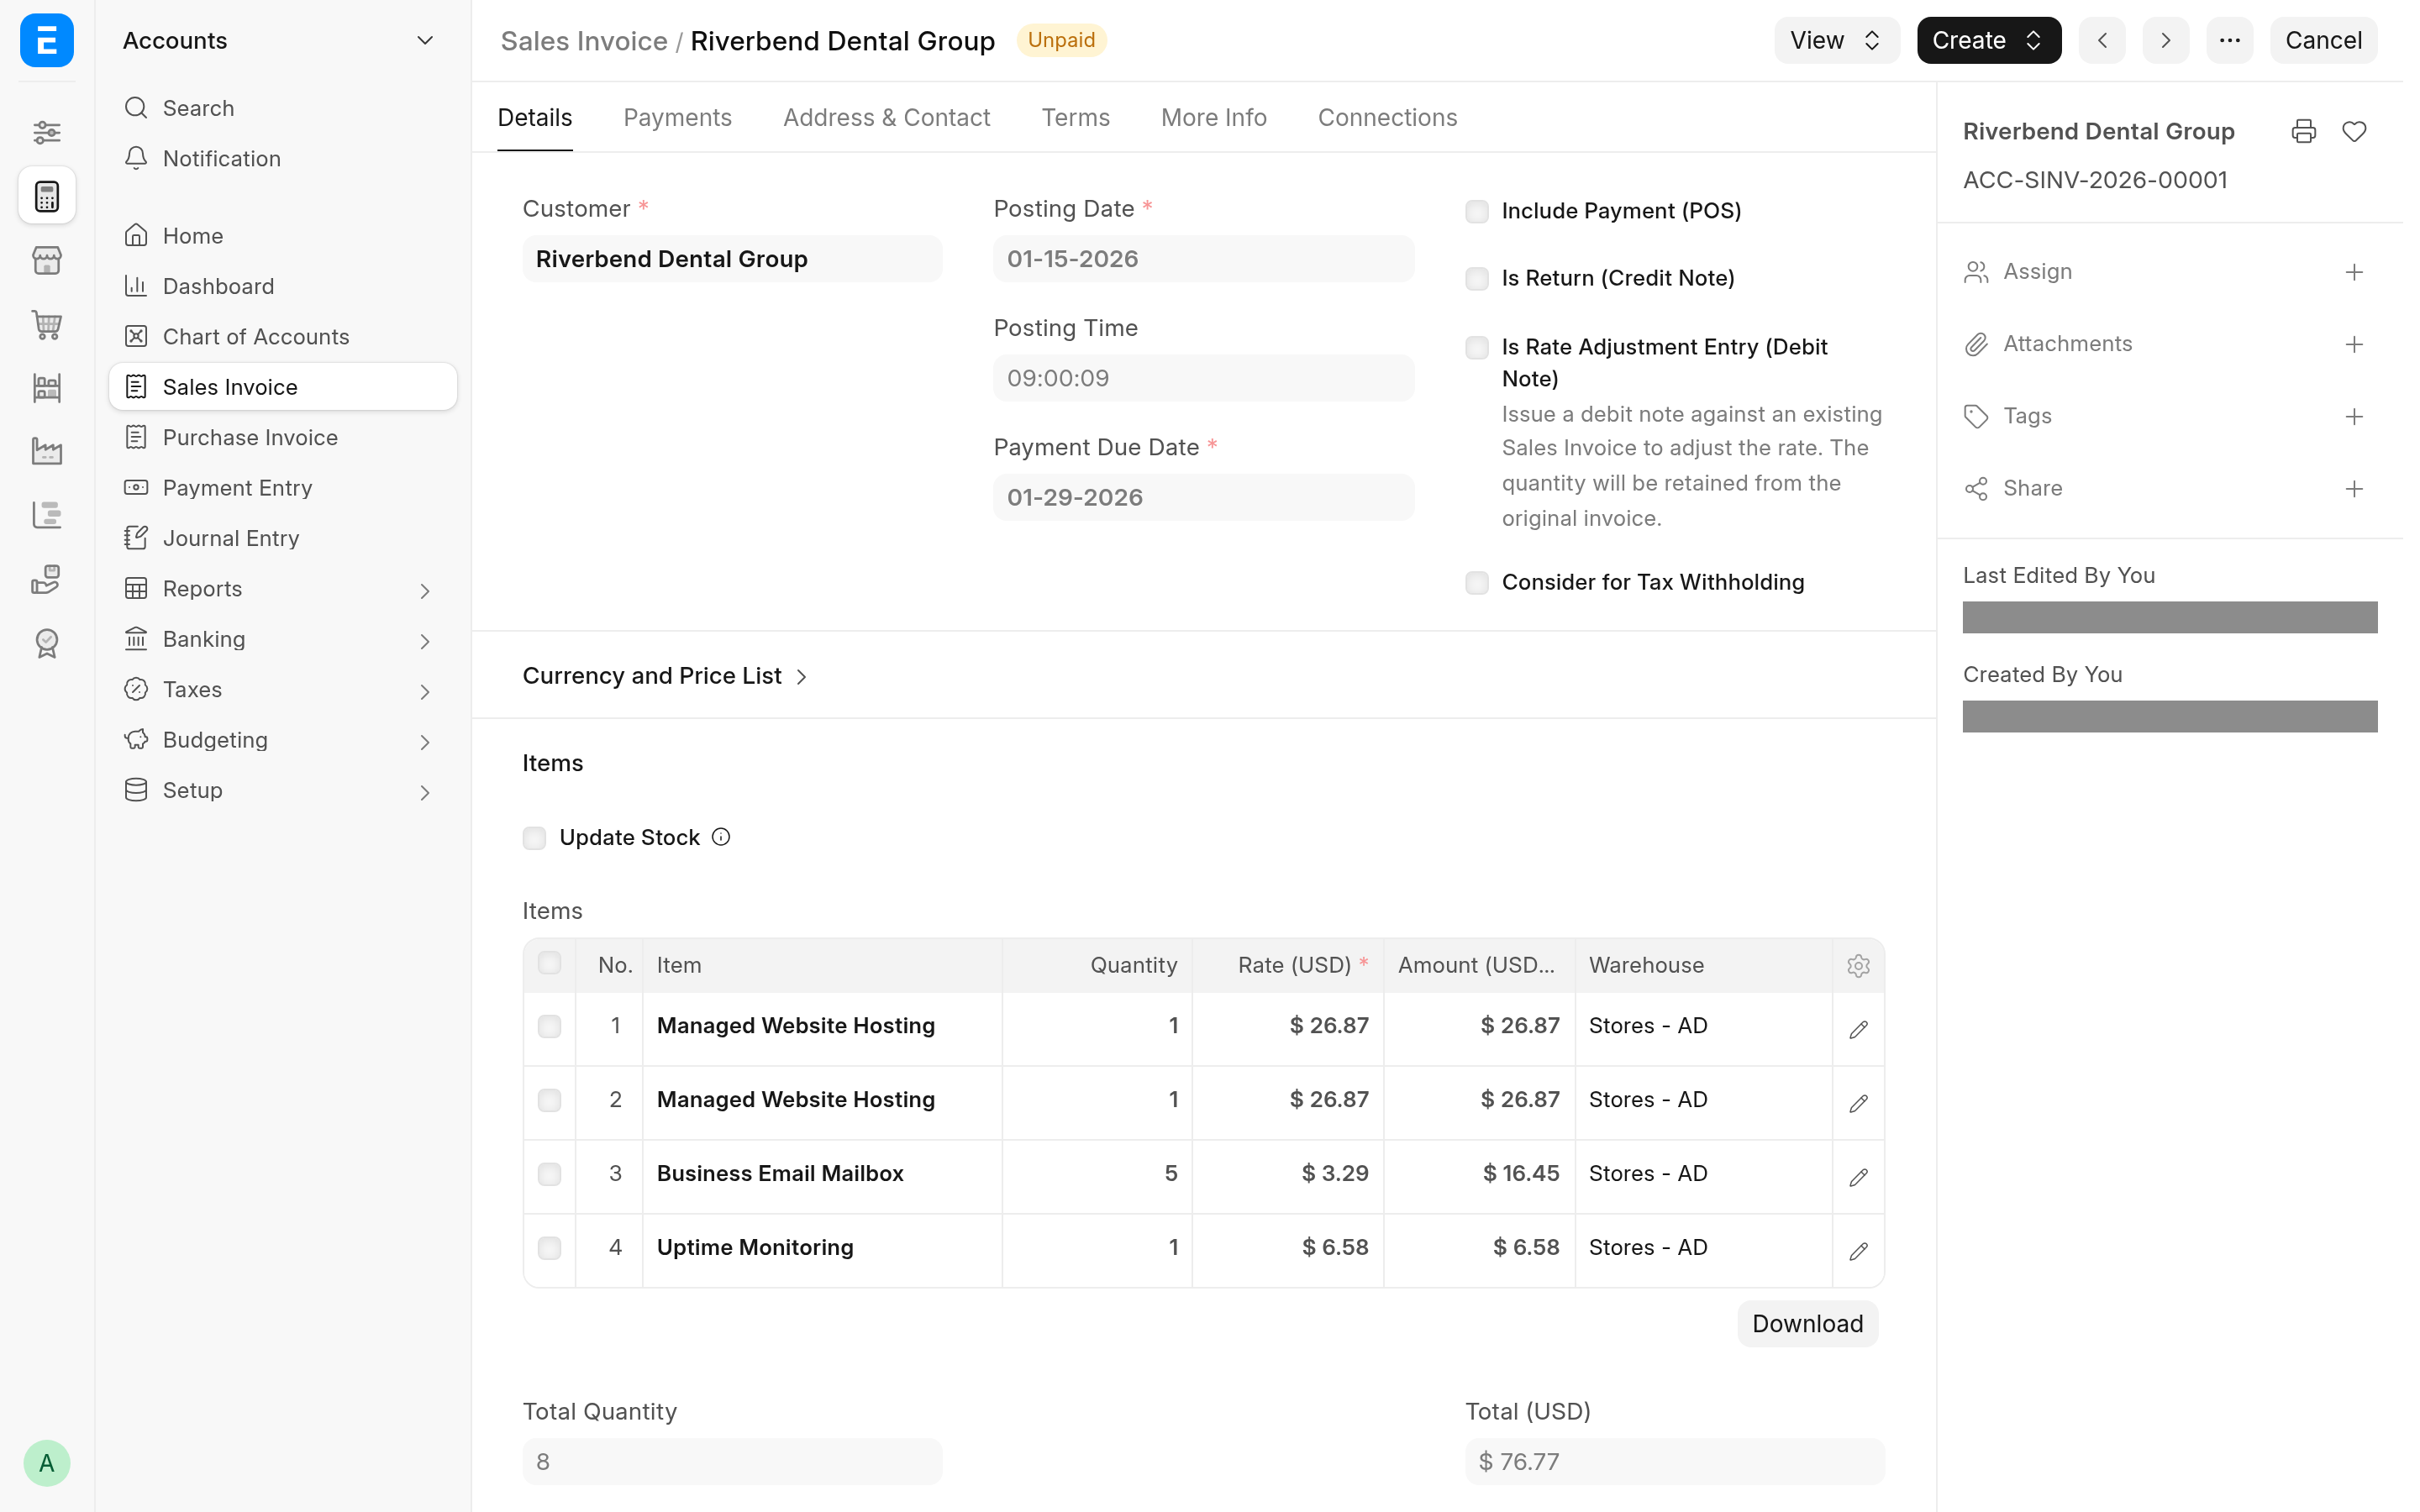Add a tag with plus icon
The image size is (2420, 1512).
pos(2354,416)
